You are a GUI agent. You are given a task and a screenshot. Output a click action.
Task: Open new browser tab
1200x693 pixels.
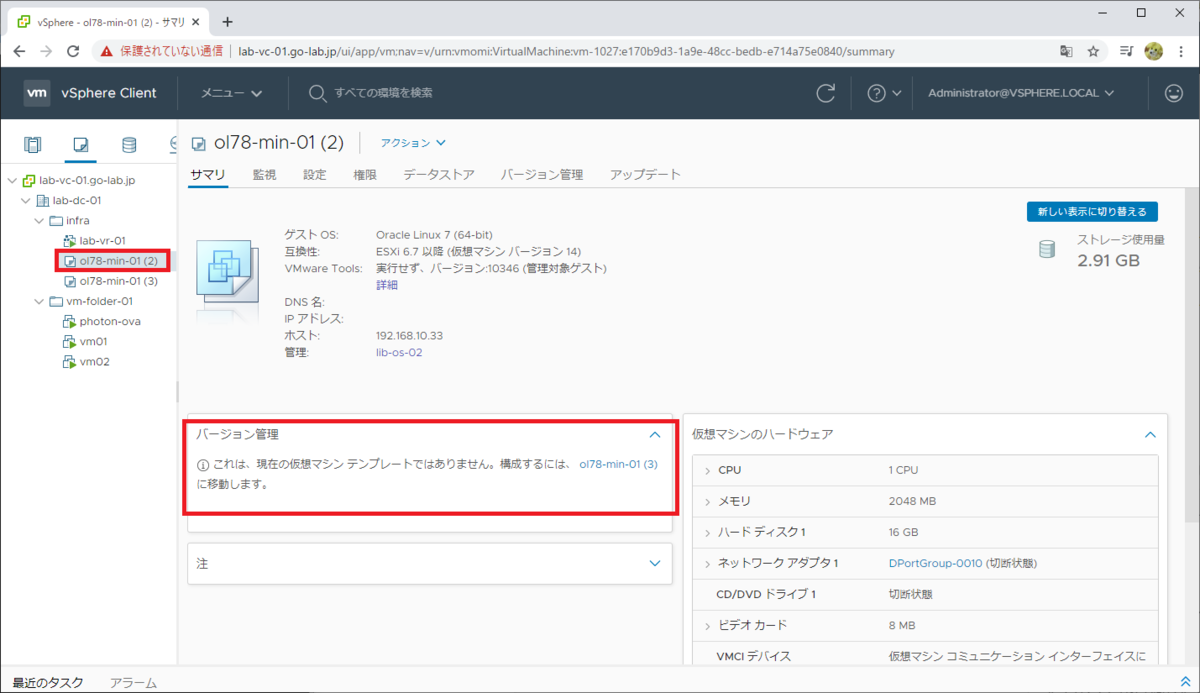[227, 21]
